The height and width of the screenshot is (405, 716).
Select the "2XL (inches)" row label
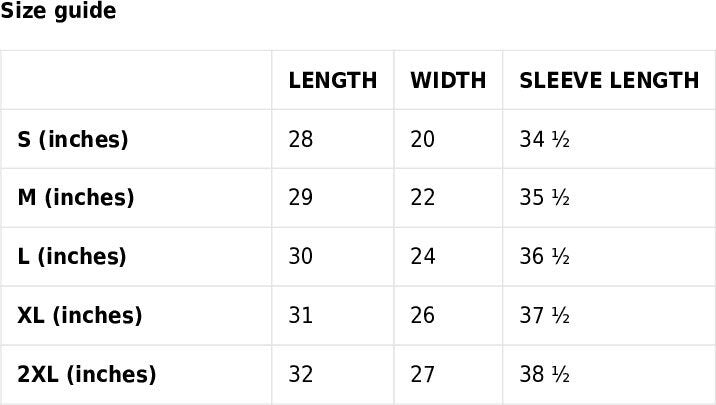[x=87, y=375]
